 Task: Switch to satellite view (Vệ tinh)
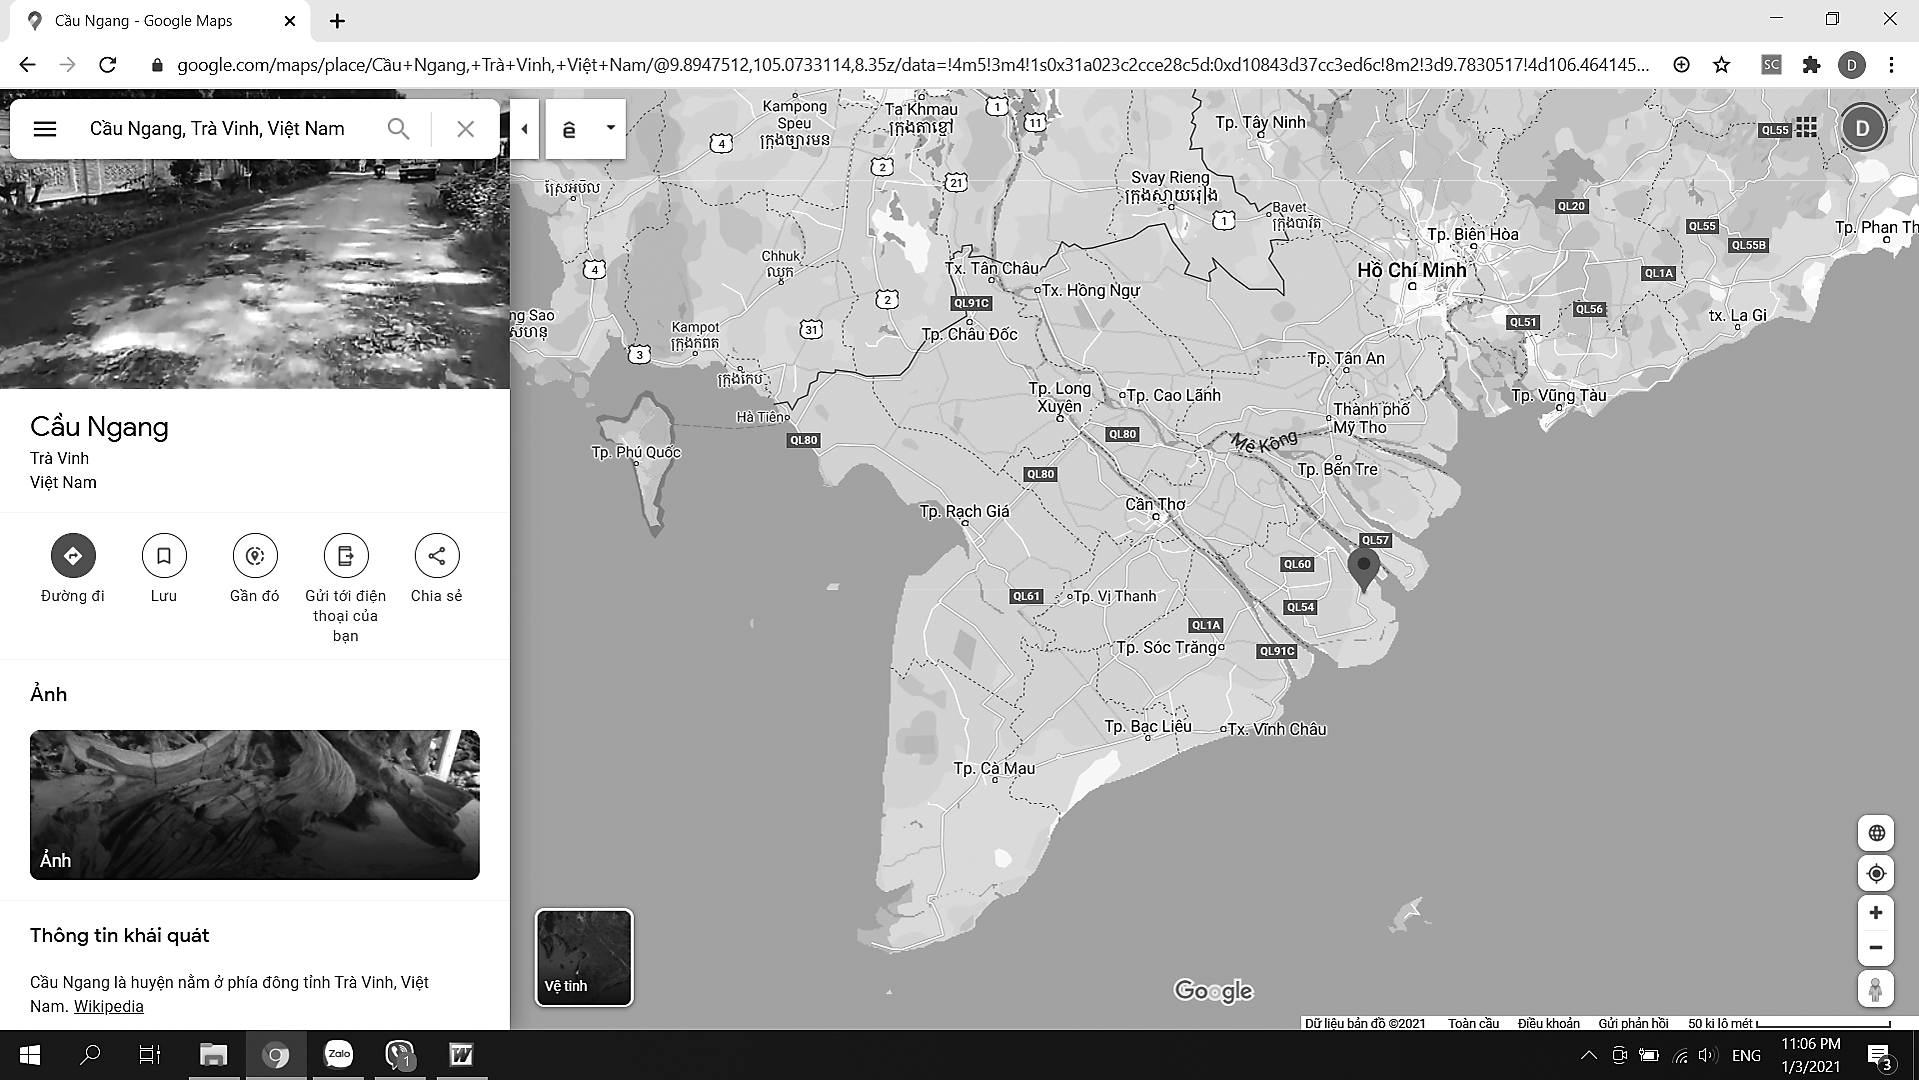pos(584,957)
